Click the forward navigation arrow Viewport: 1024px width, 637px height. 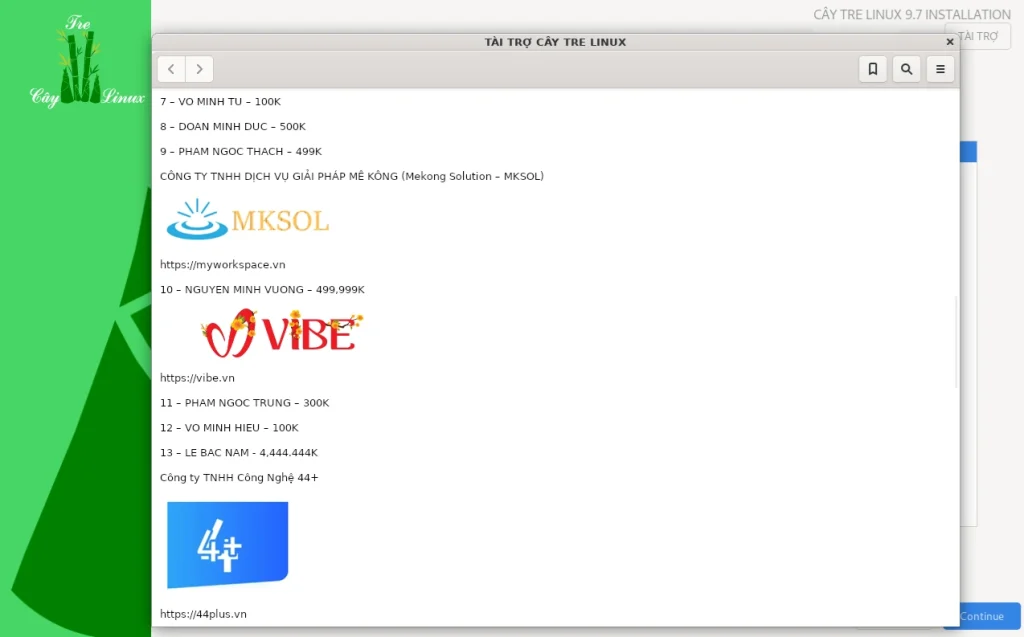(x=199, y=69)
